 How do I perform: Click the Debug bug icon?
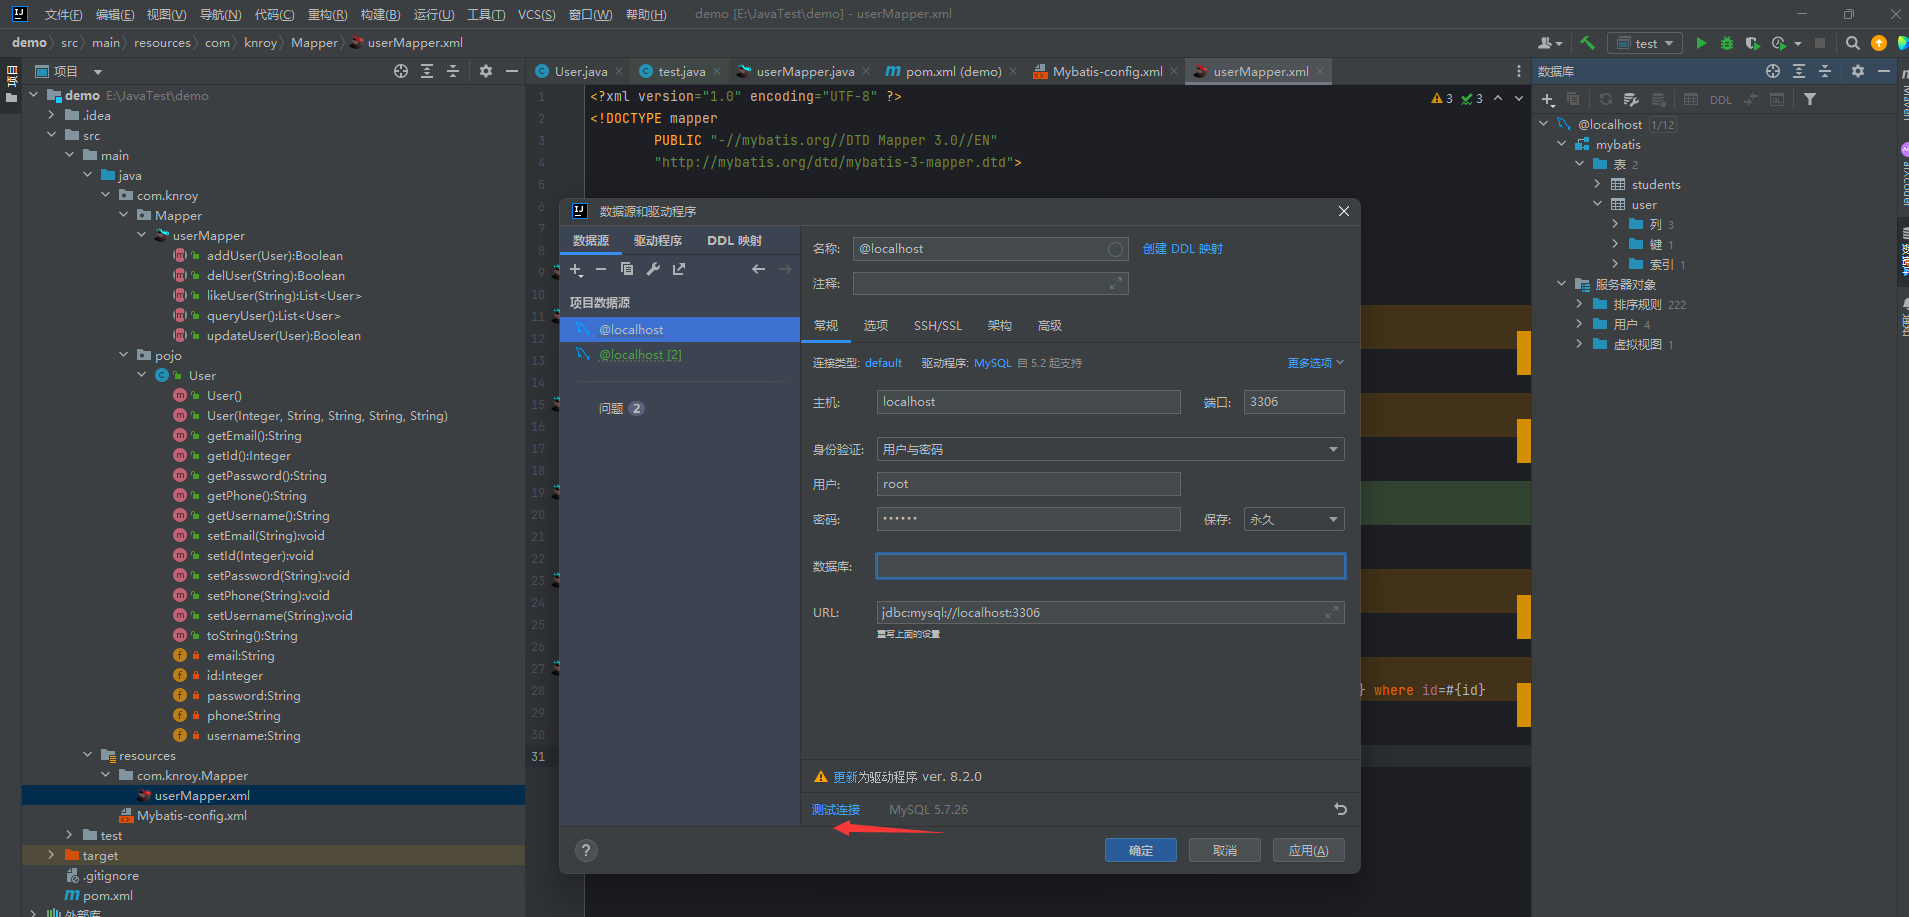1727,43
